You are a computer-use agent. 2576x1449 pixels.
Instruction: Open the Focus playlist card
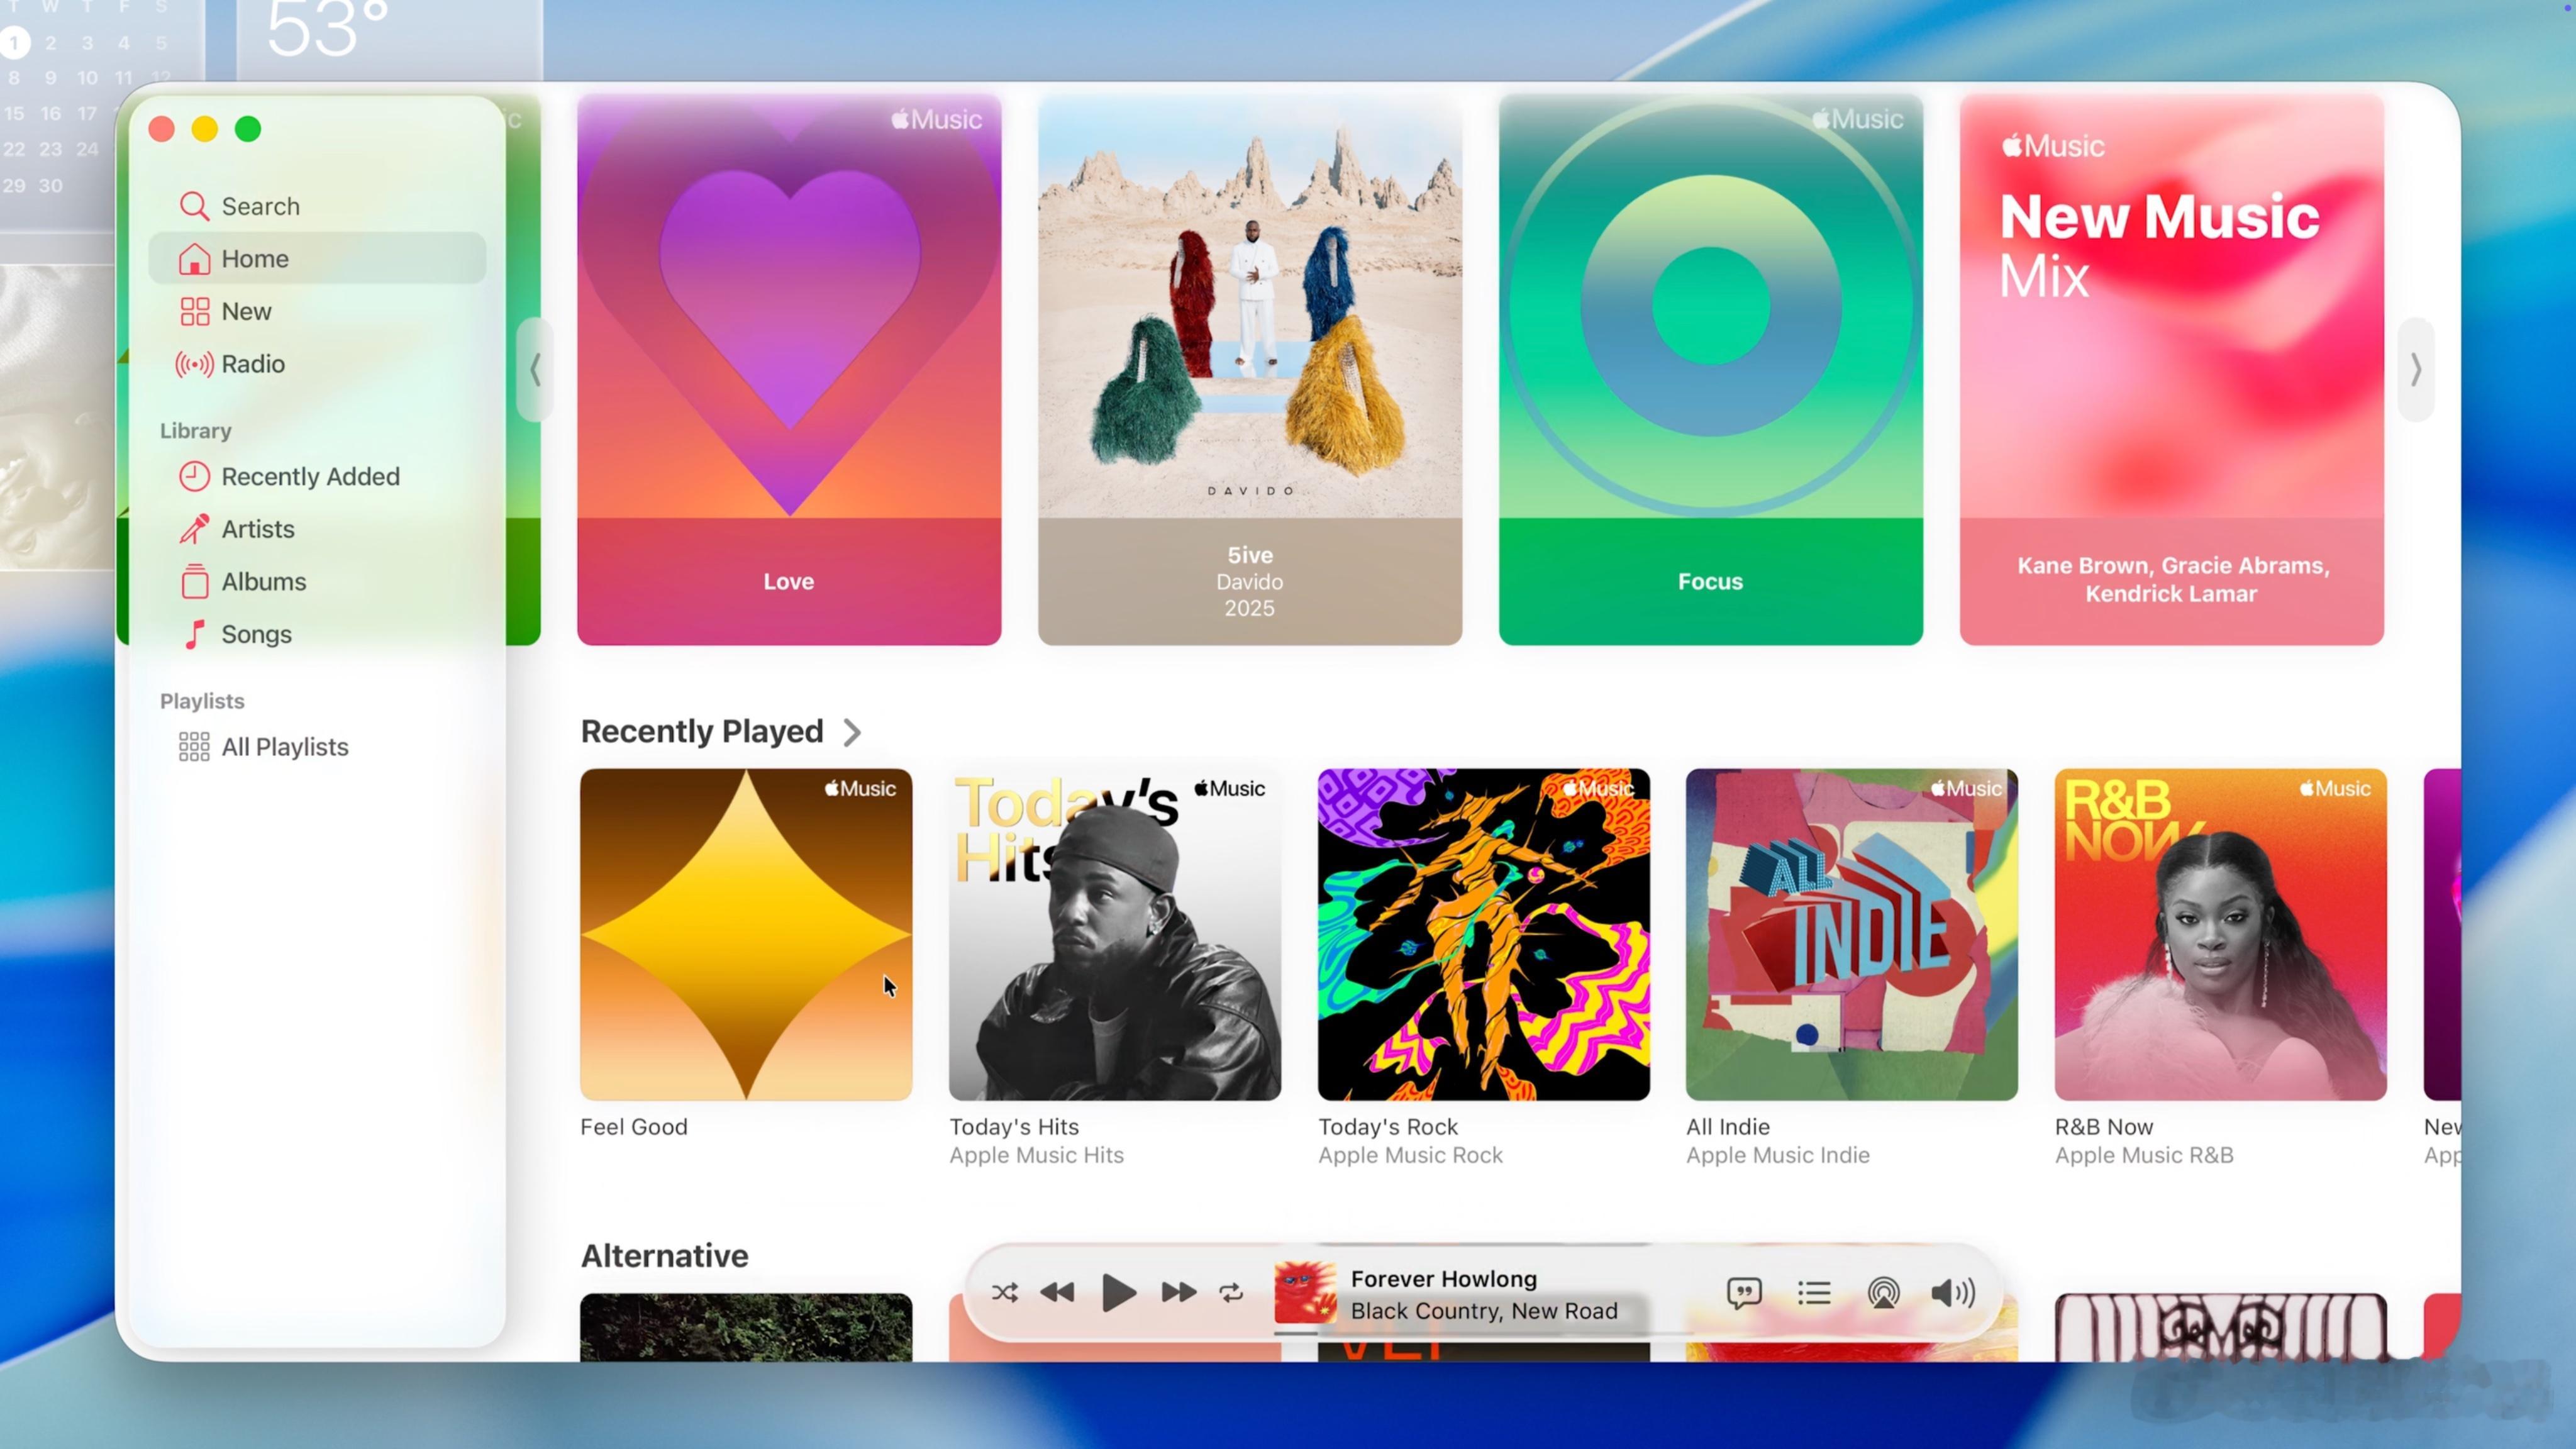tap(1711, 370)
